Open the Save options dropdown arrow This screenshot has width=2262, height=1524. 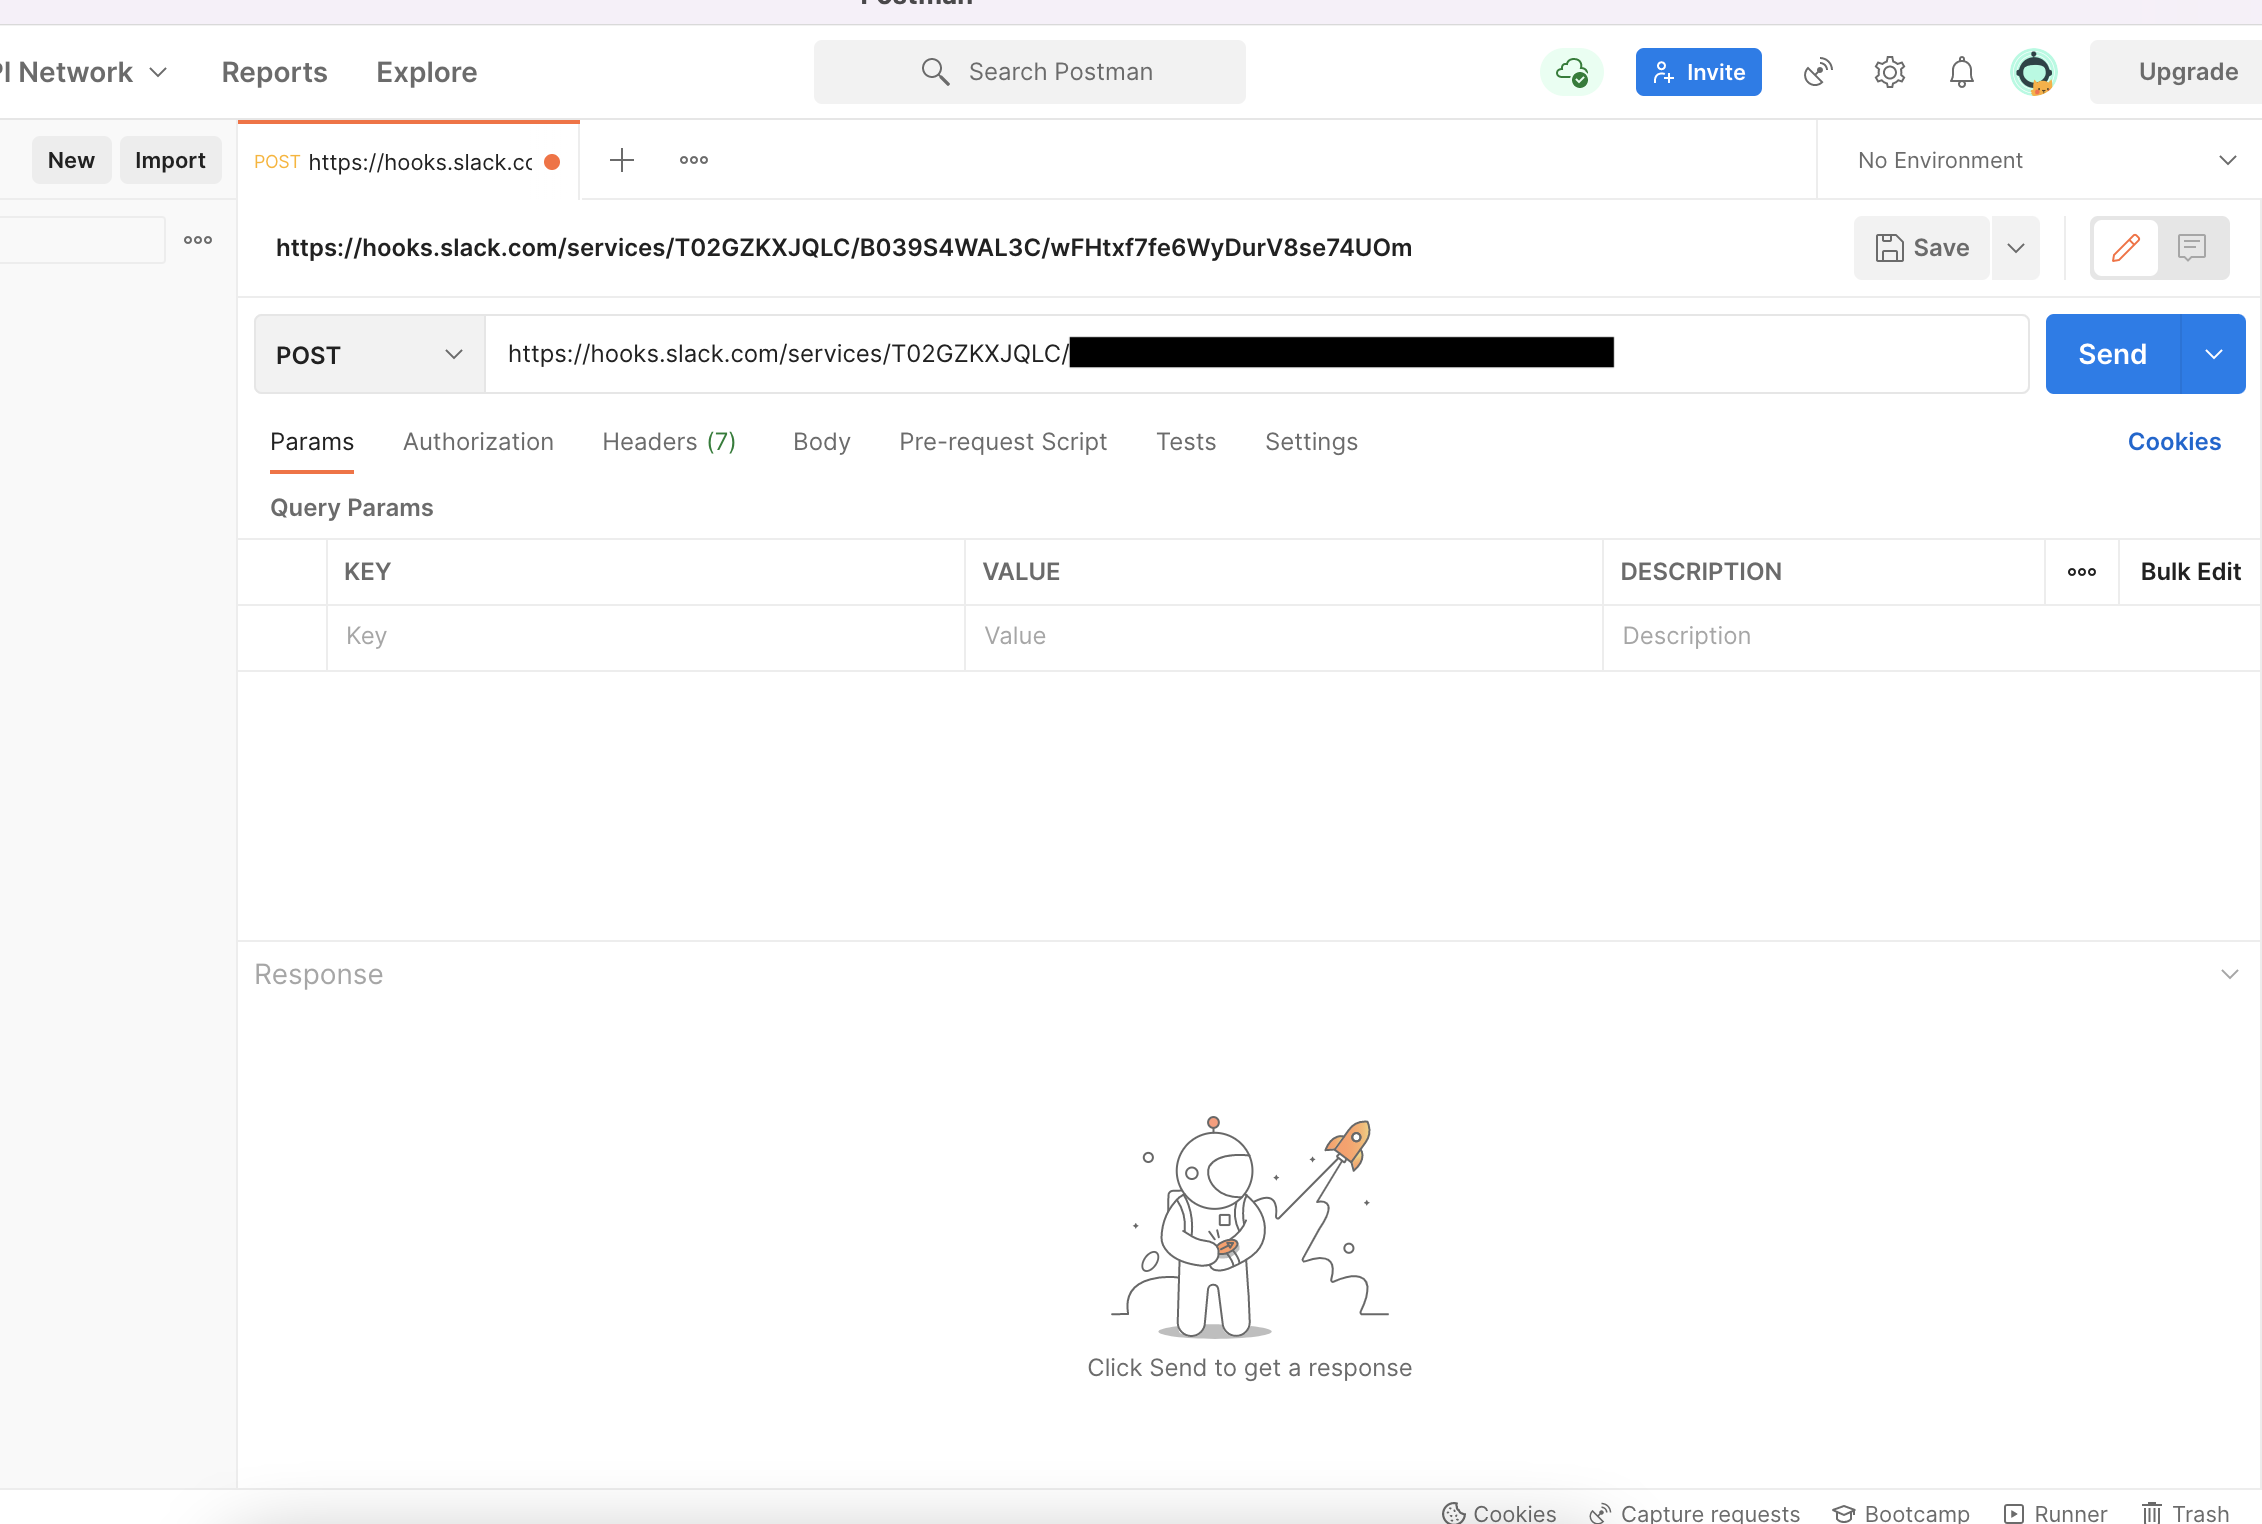tap(2016, 248)
